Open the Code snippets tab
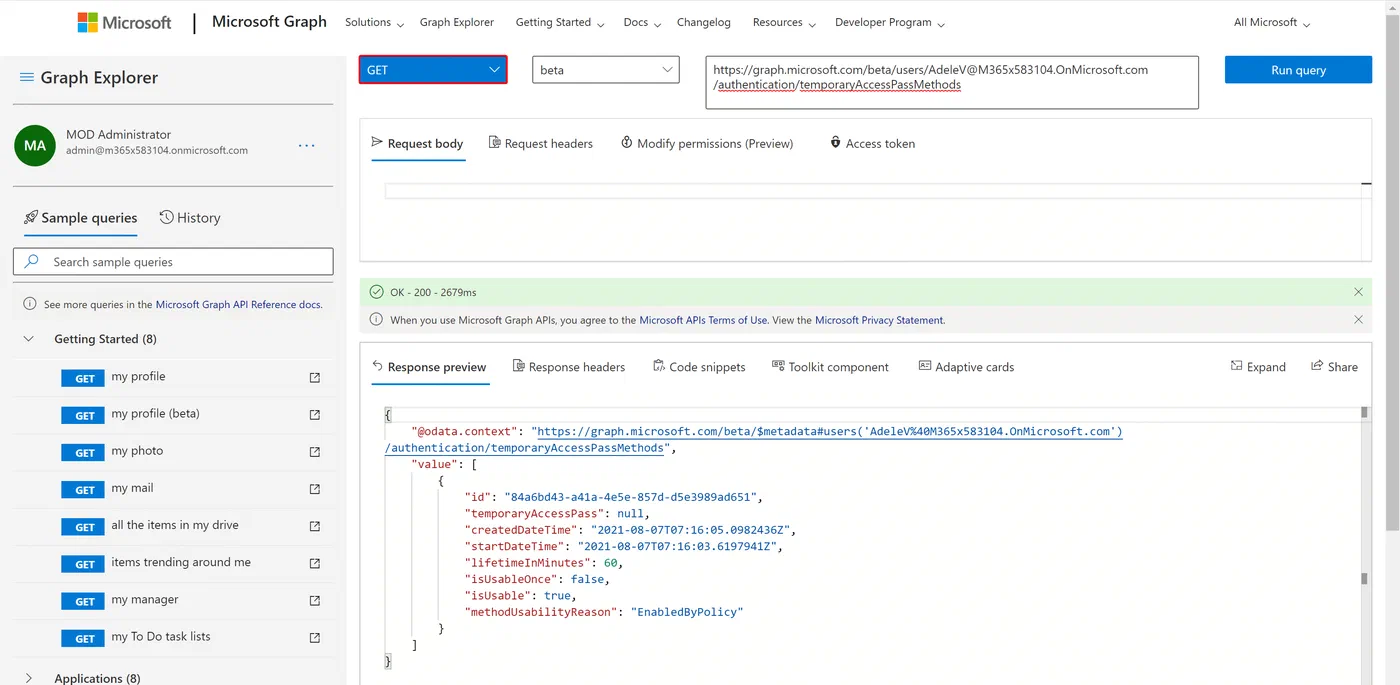 click(699, 367)
